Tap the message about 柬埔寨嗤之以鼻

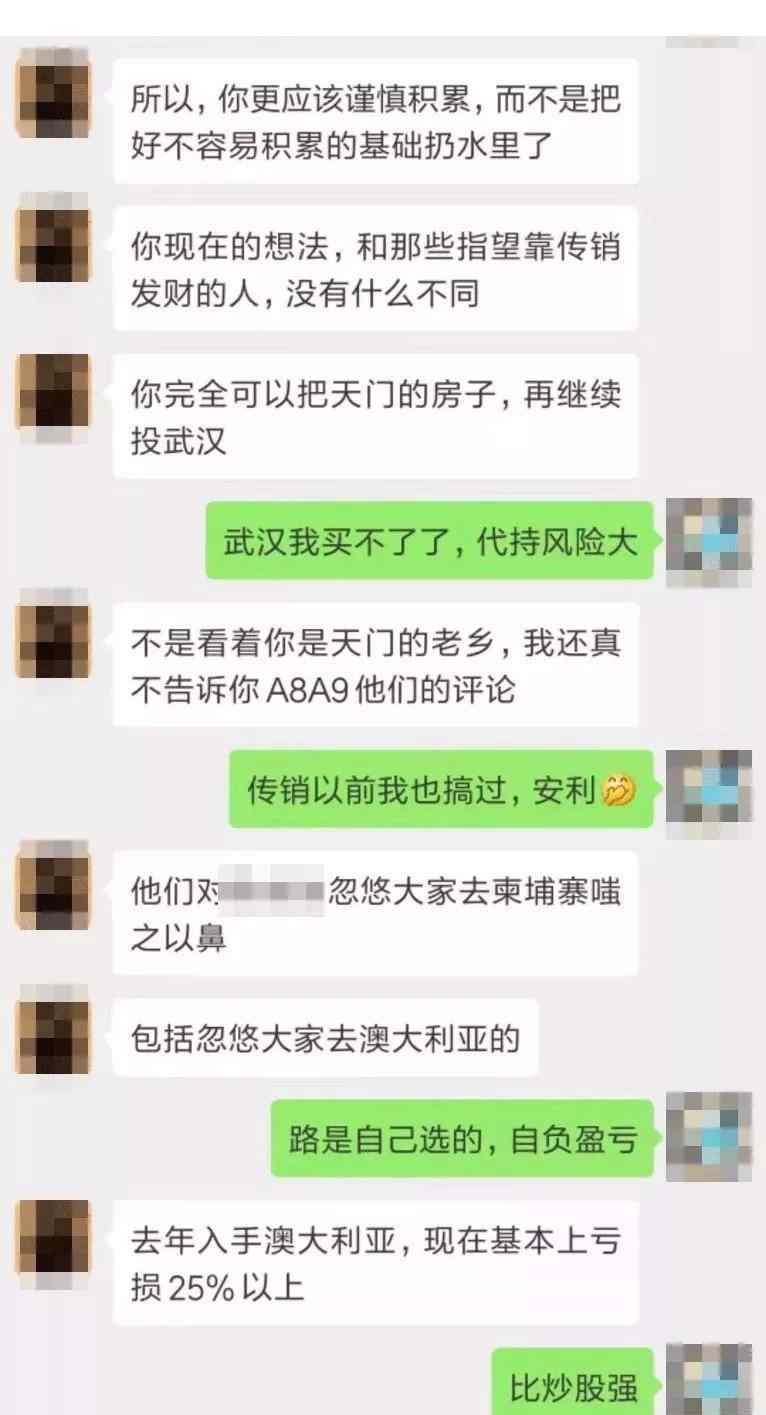[375, 912]
